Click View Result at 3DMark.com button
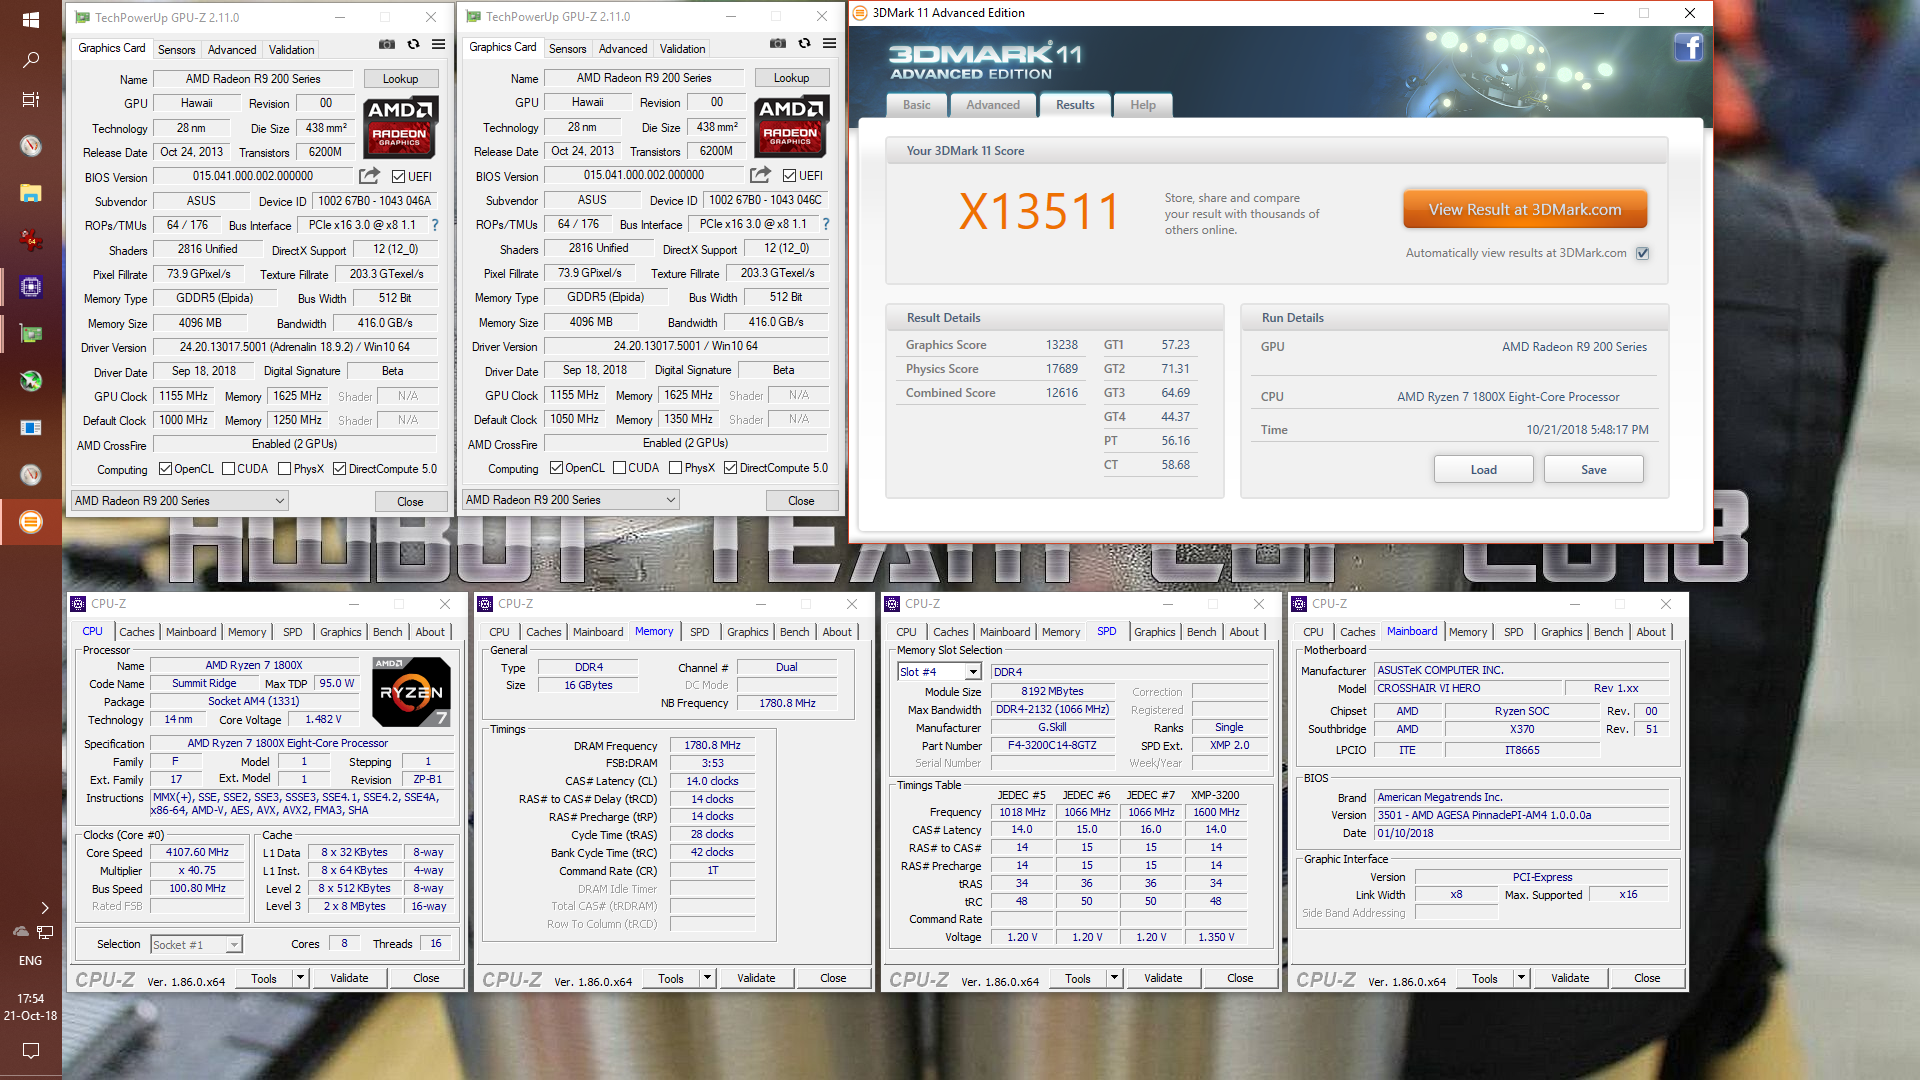Image resolution: width=1920 pixels, height=1080 pixels. click(1524, 210)
